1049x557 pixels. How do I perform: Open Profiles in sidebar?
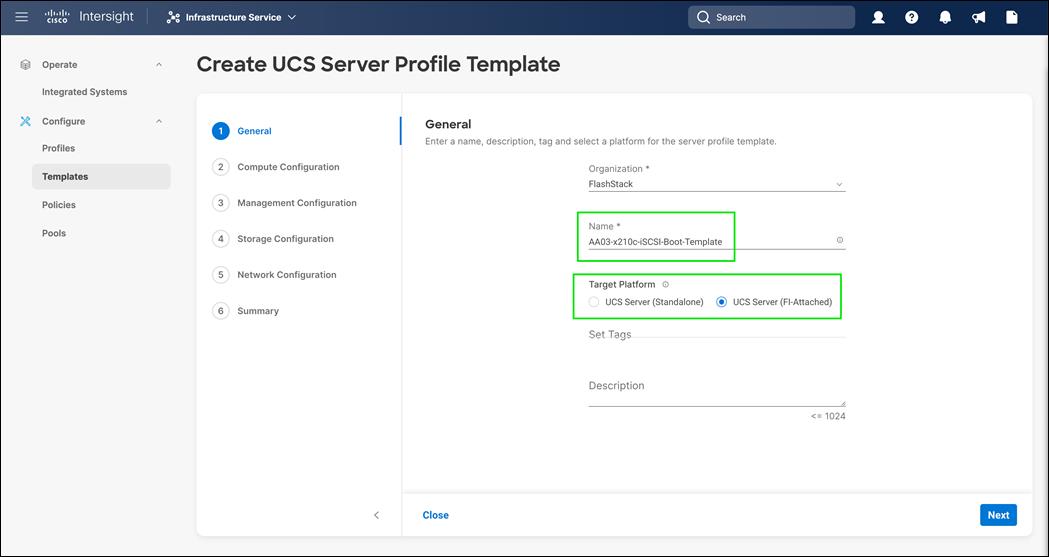pos(58,148)
